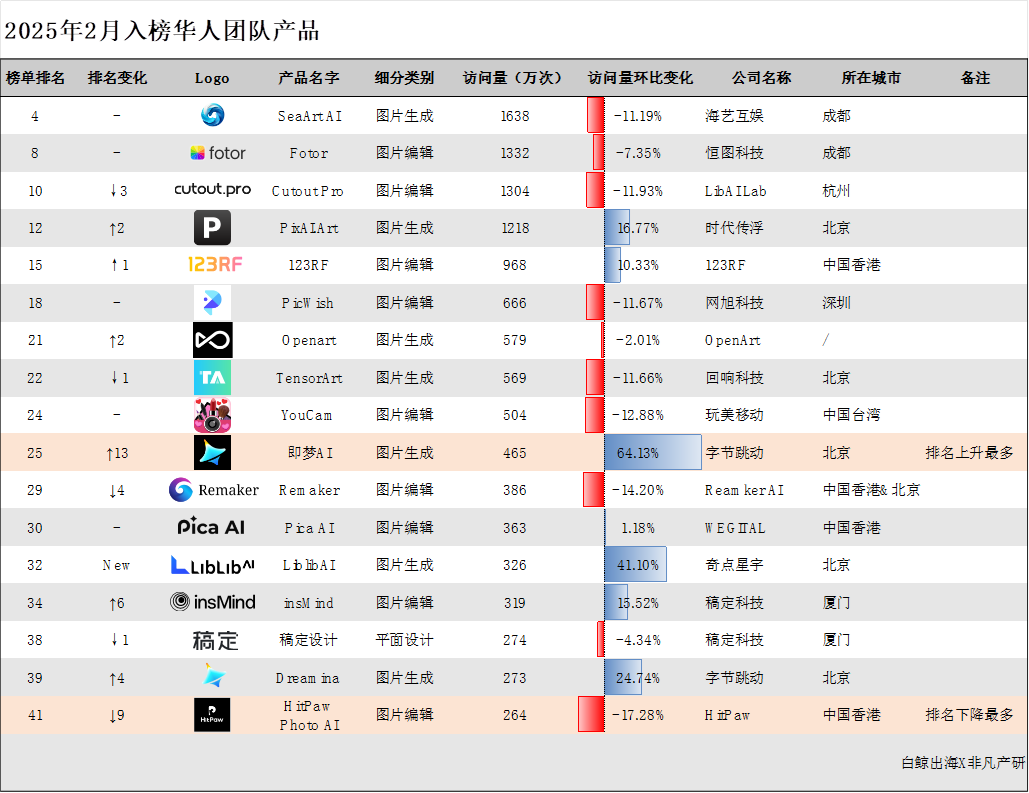The image size is (1029, 793).
Task: Click the Remaker logo
Action: pyautogui.click(x=214, y=490)
